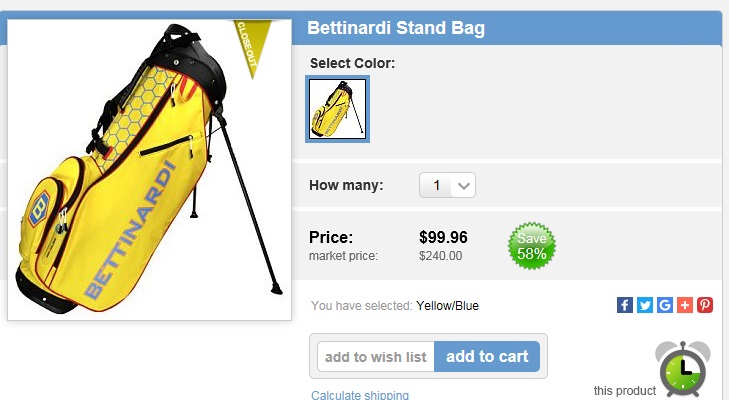Click the 'this product' text
The image size is (729, 400).
tap(624, 390)
